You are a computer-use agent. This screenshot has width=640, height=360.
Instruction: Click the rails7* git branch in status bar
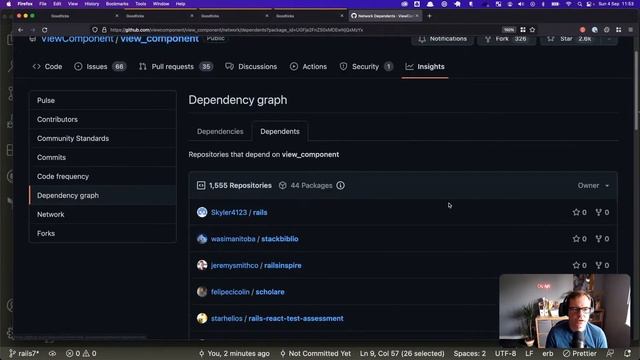[24, 353]
